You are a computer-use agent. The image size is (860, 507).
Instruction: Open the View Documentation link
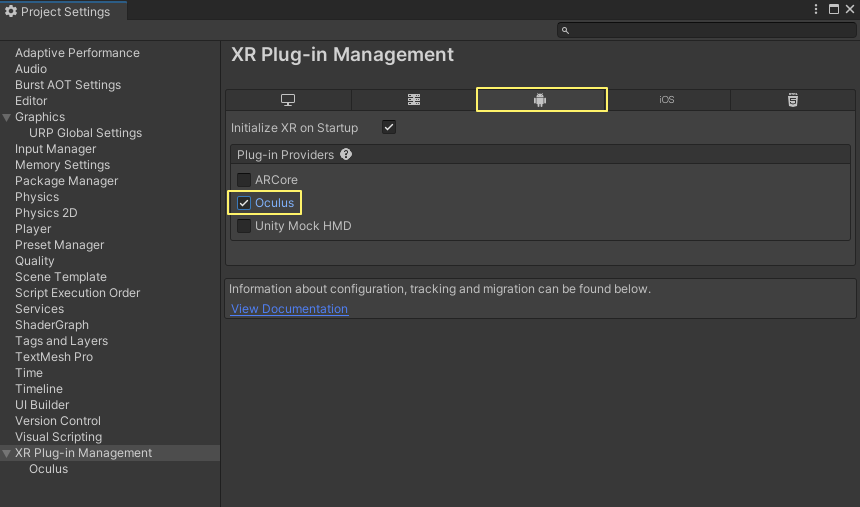pyautogui.click(x=289, y=309)
